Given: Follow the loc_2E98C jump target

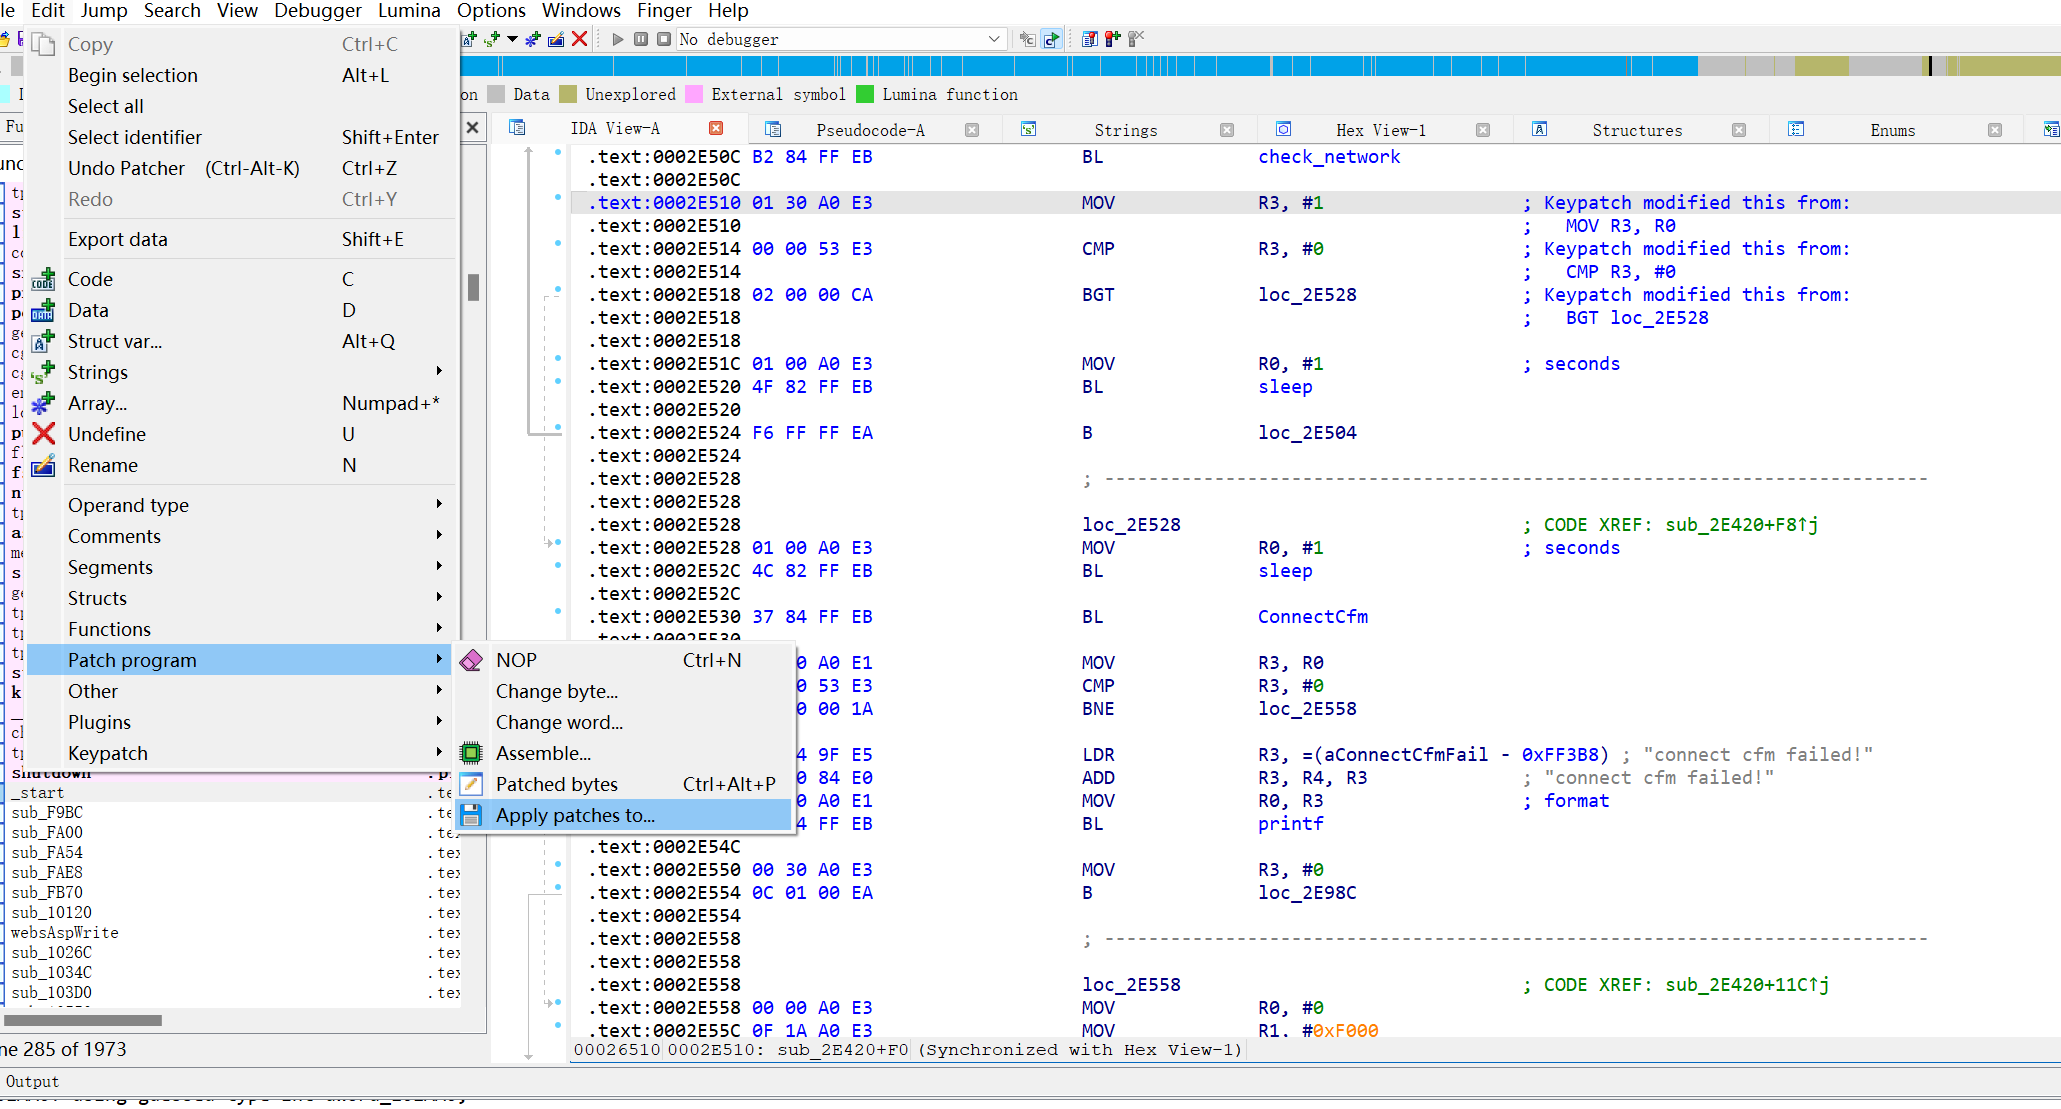Looking at the screenshot, I should (1306, 893).
